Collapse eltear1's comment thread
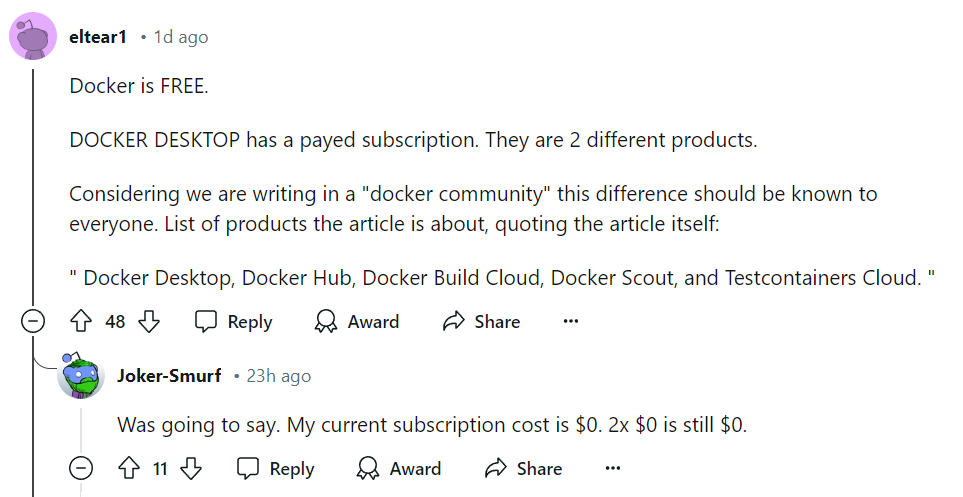This screenshot has height=497, width=963. 33,321
